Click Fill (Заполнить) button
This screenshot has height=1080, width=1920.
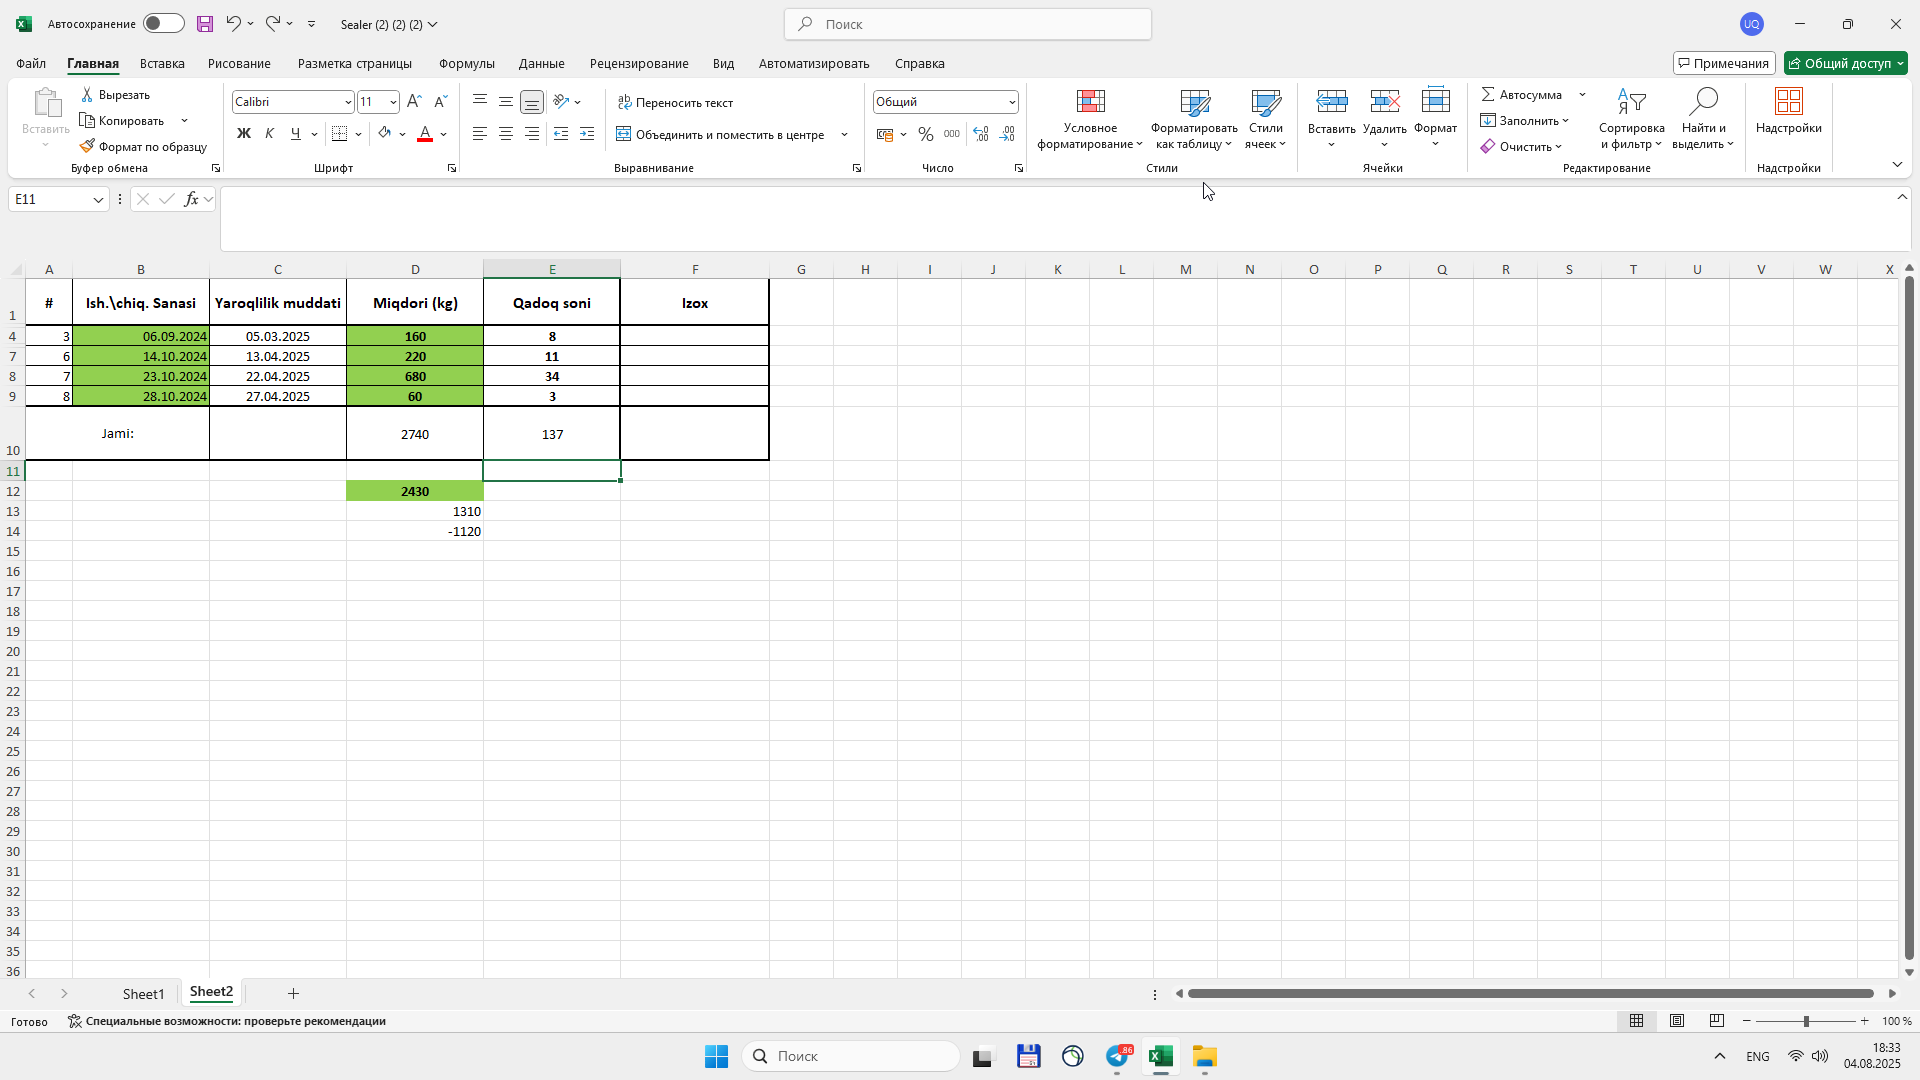[1524, 120]
